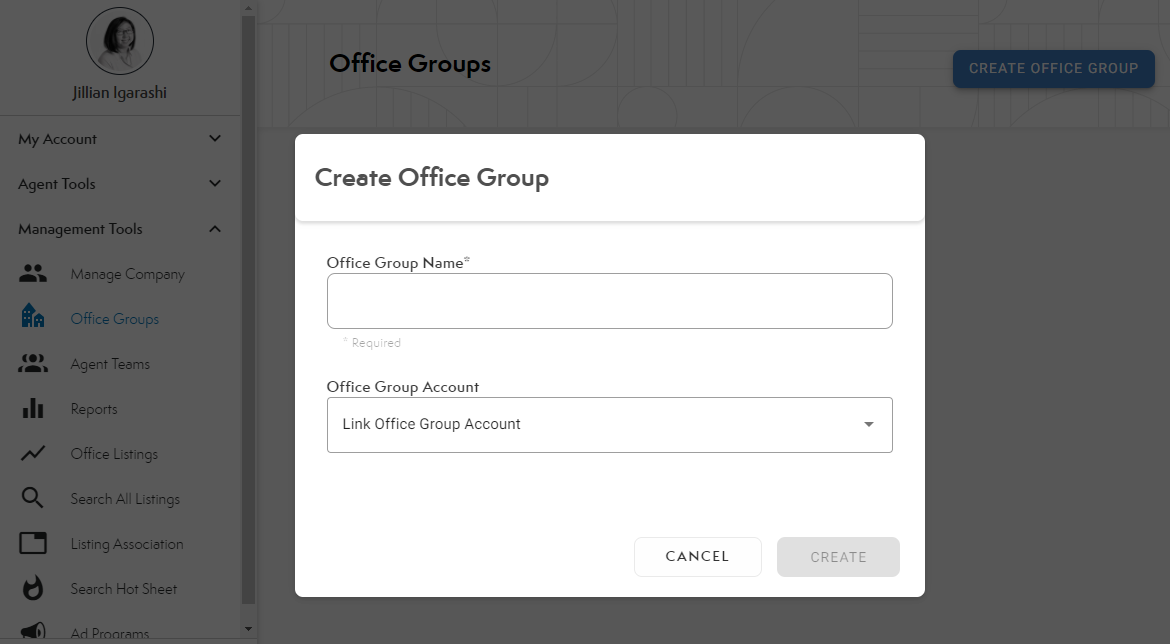Click the Search Hot Sheet flame icon
Screen dimensions: 1170x644
click(x=33, y=589)
